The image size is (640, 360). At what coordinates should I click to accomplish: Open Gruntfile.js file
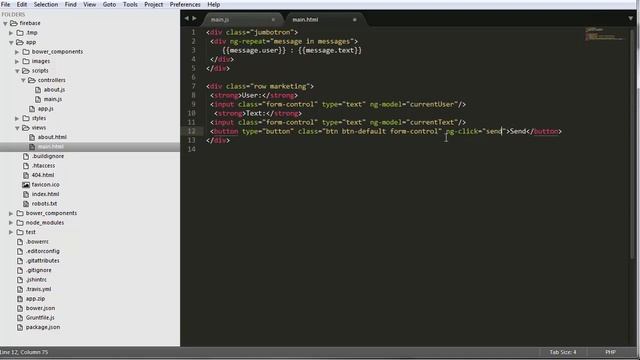tap(40, 318)
